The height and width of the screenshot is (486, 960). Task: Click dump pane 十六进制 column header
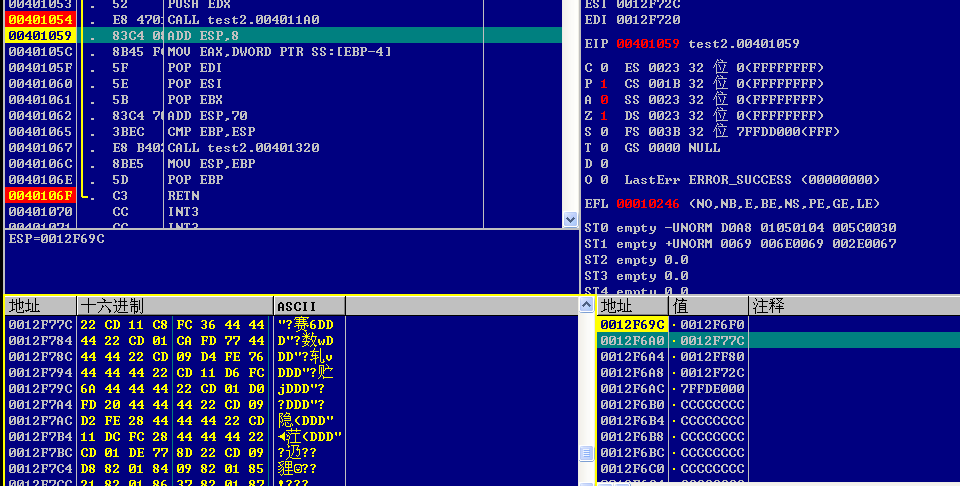175,305
